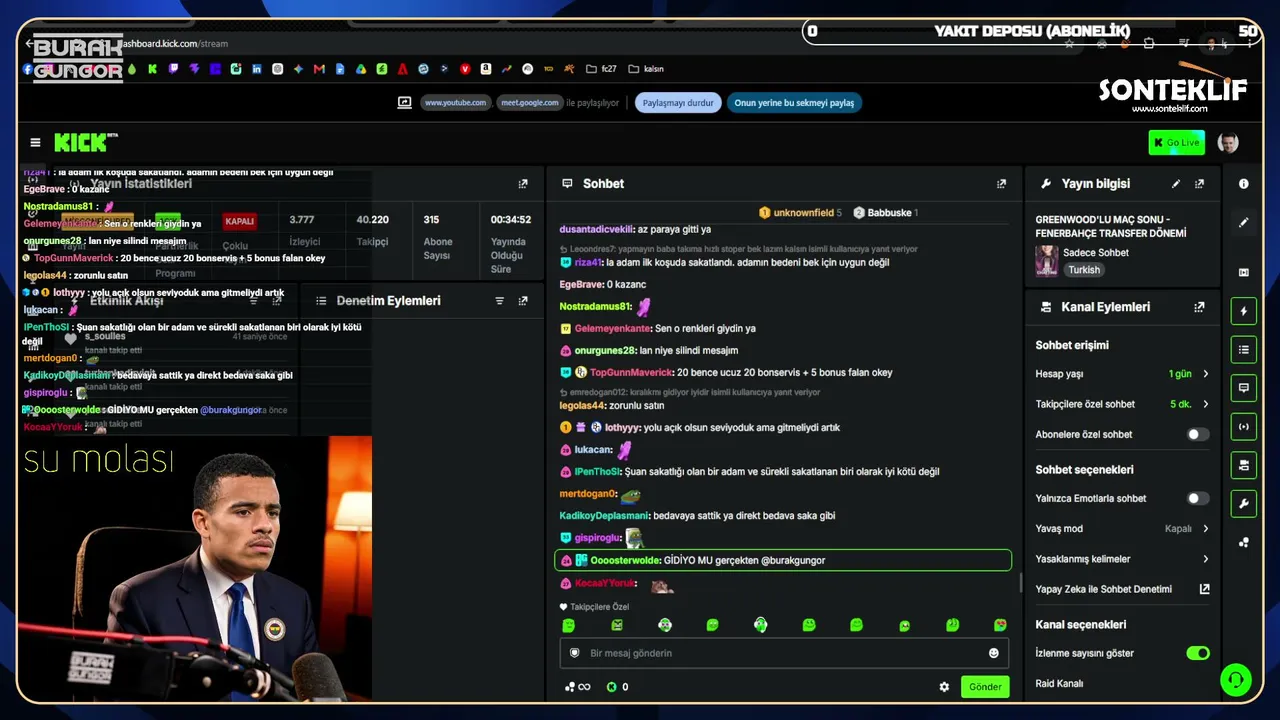
Task: Open the fc27 bookmark folder
Action: (x=600, y=69)
